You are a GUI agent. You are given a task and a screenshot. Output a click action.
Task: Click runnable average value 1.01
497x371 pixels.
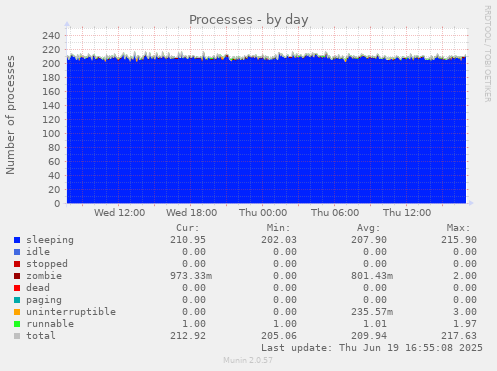pyautogui.click(x=375, y=324)
